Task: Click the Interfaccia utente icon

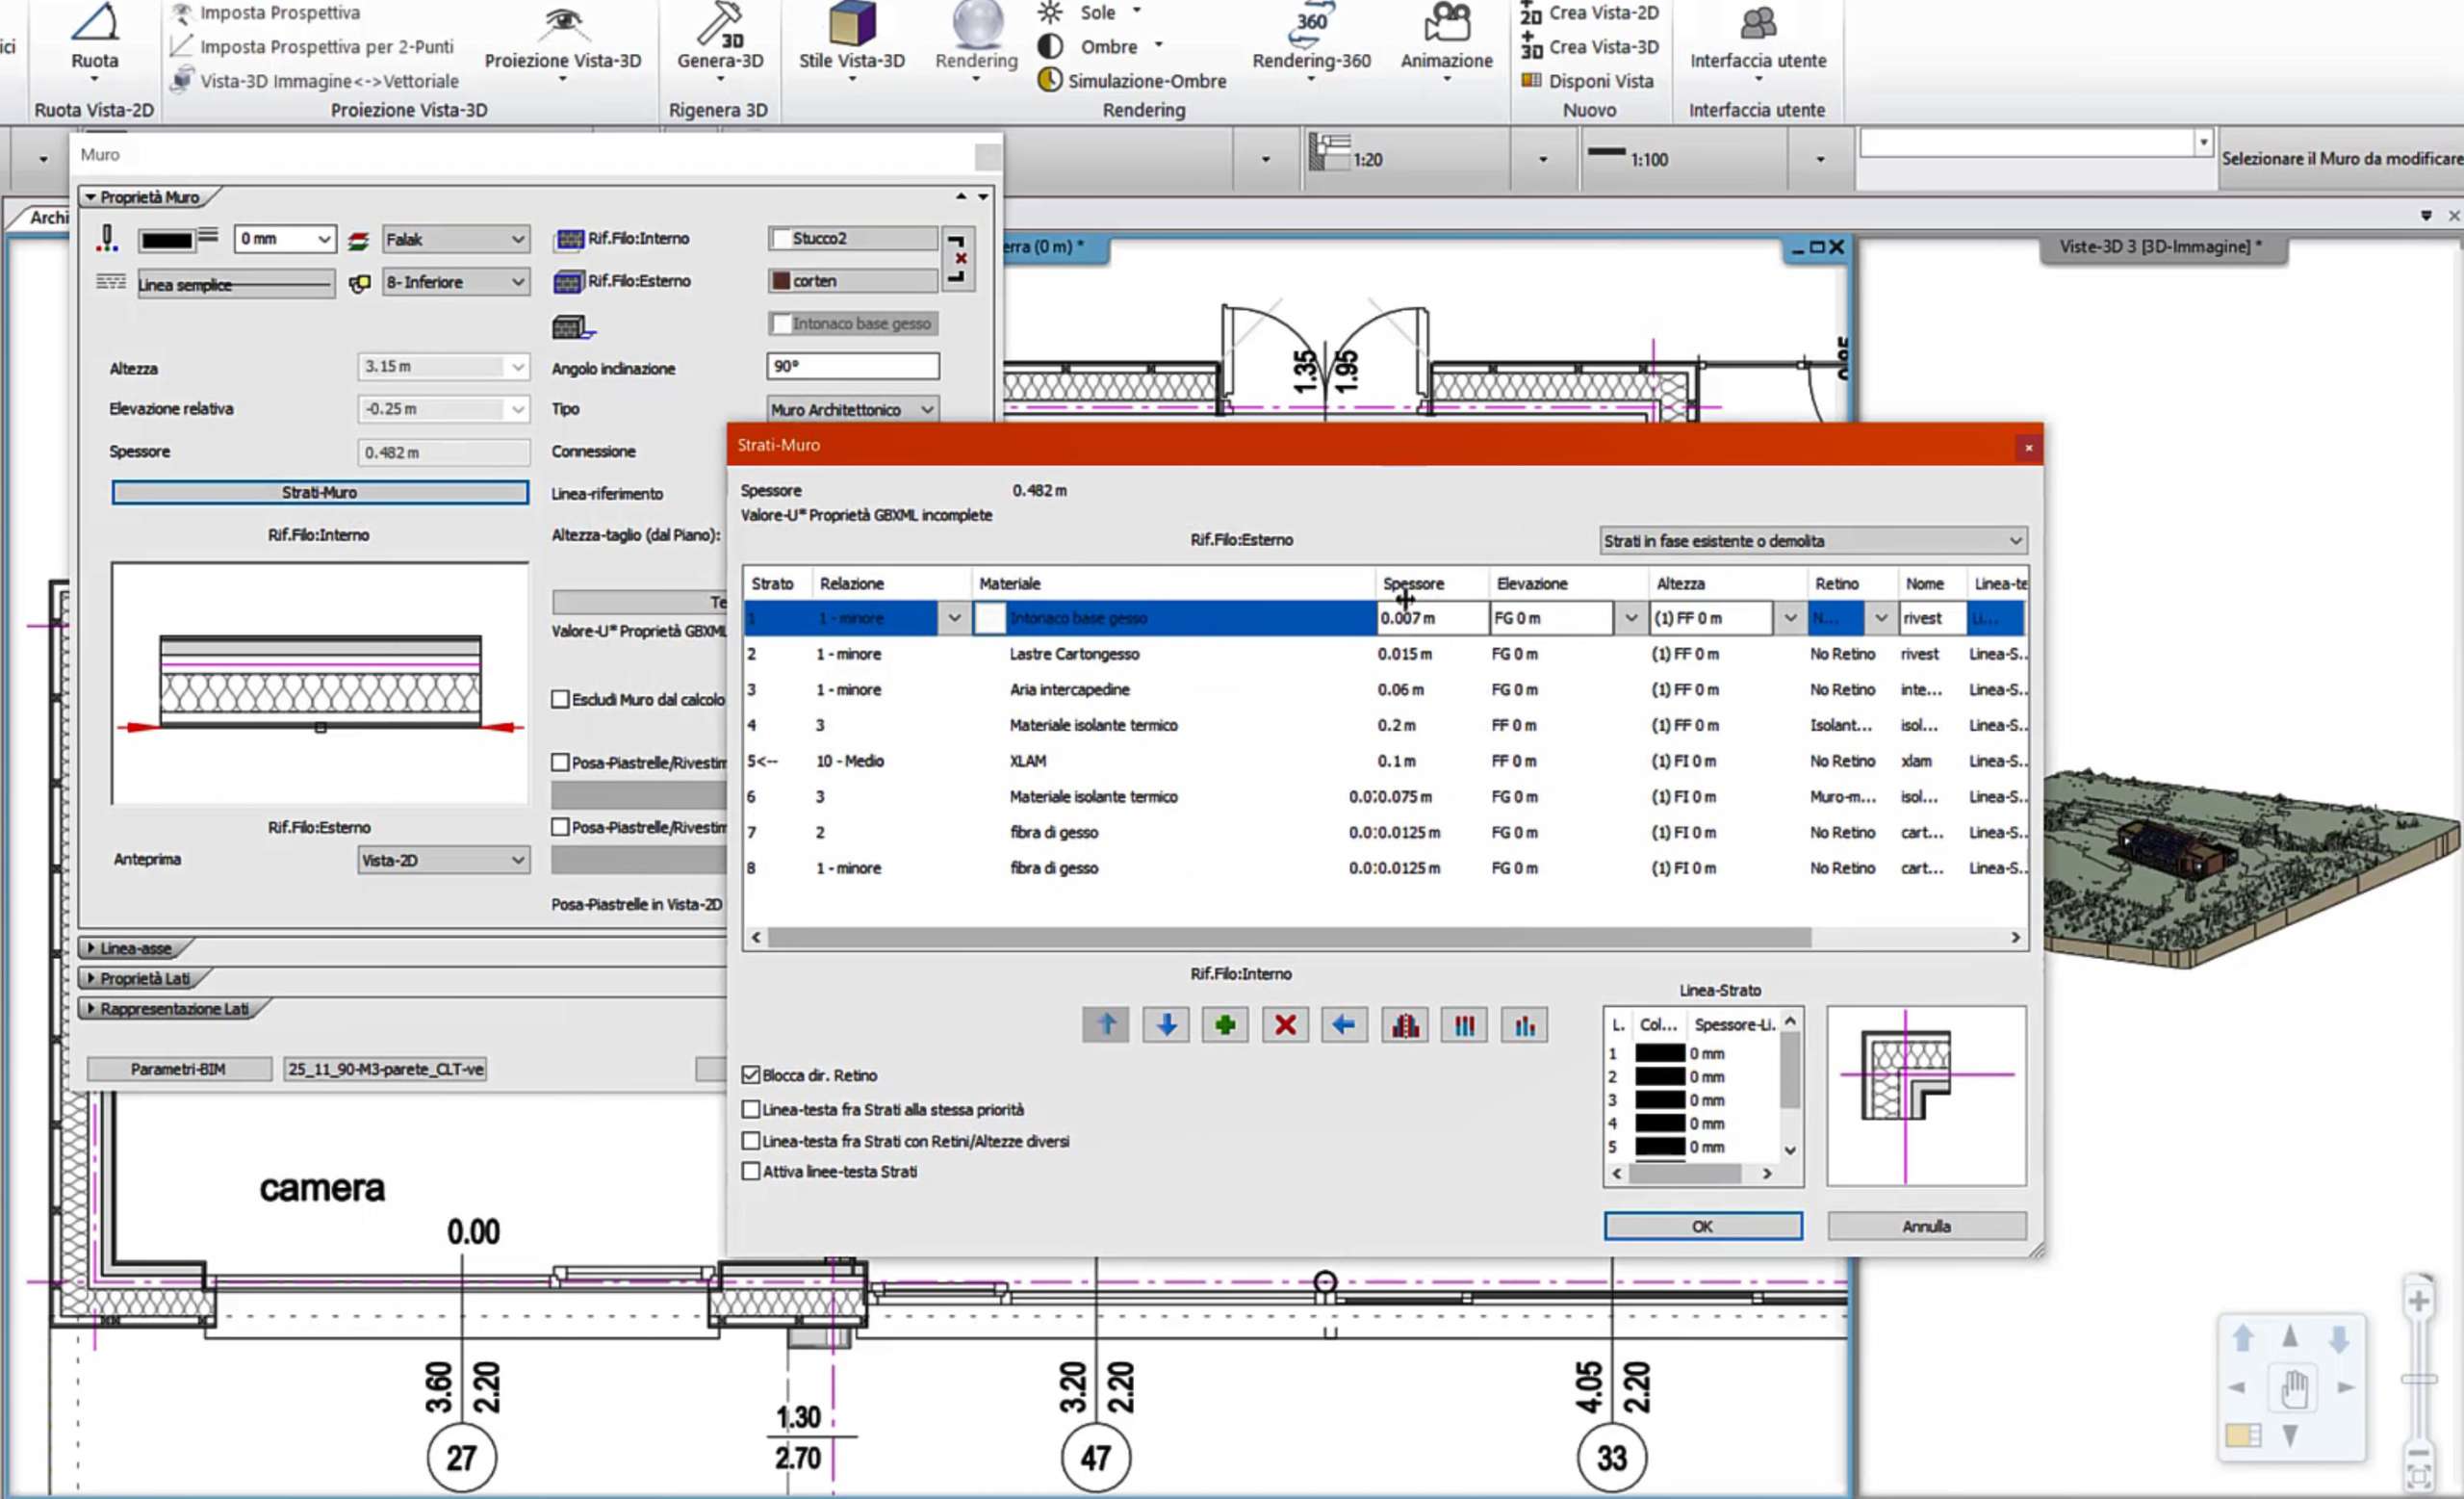Action: point(1758,24)
